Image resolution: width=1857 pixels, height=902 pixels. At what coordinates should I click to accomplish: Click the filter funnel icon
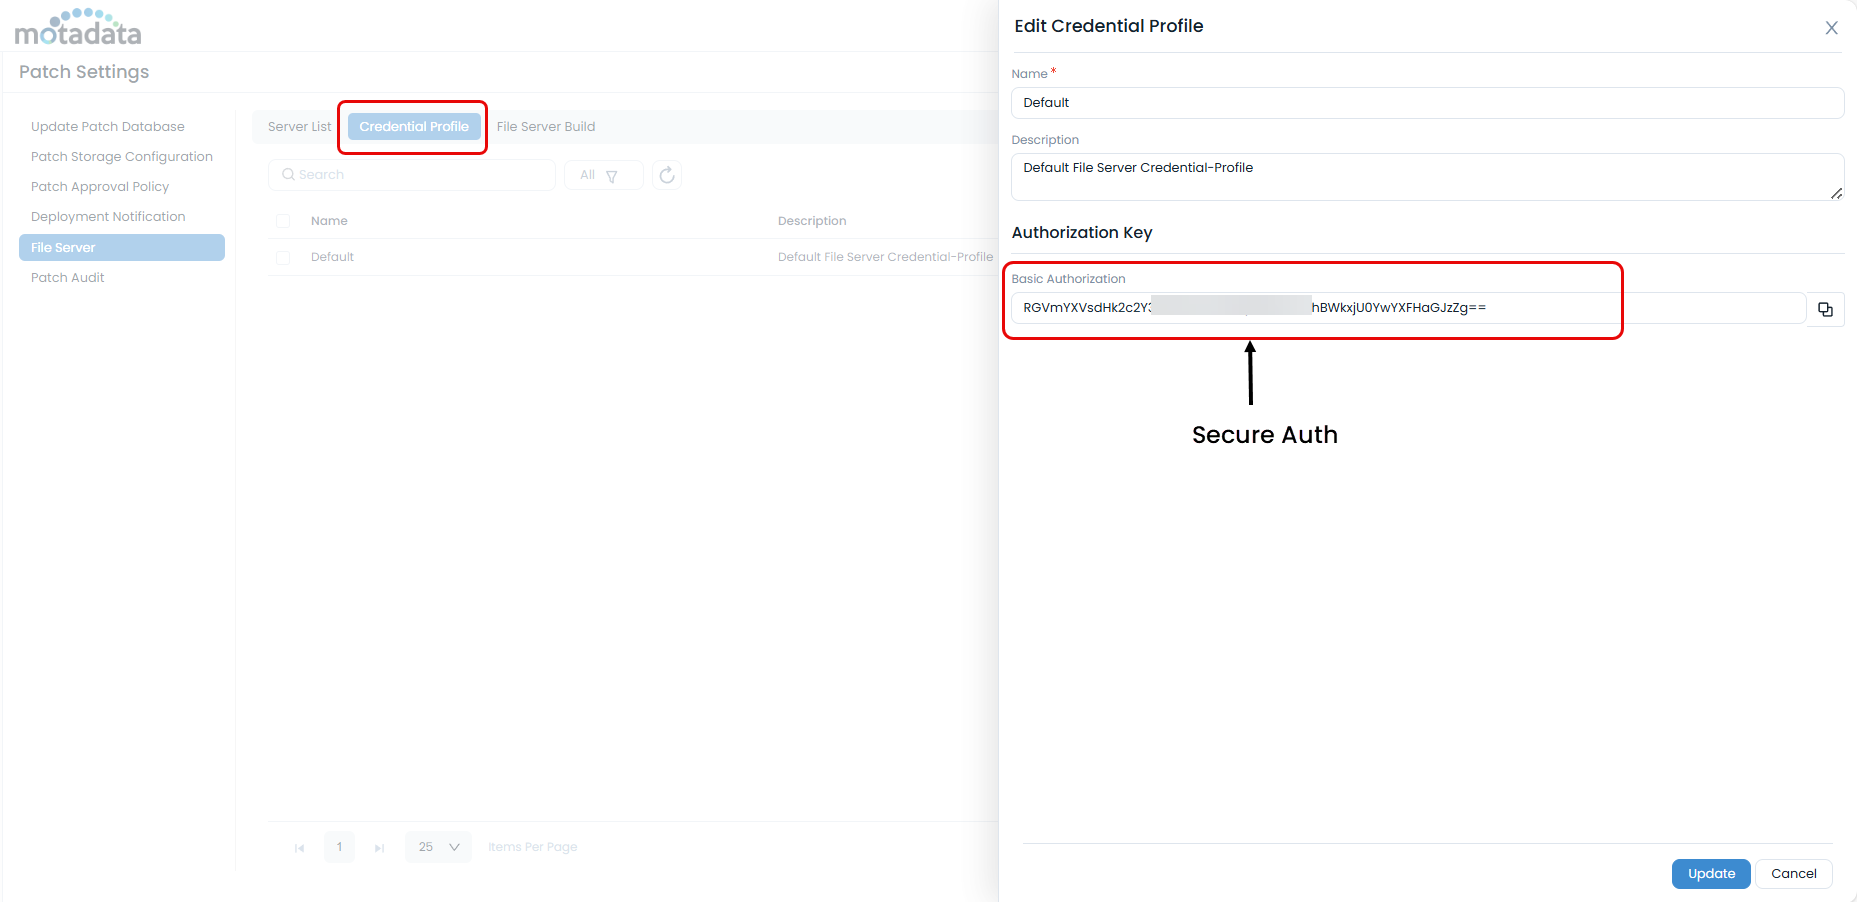612,176
